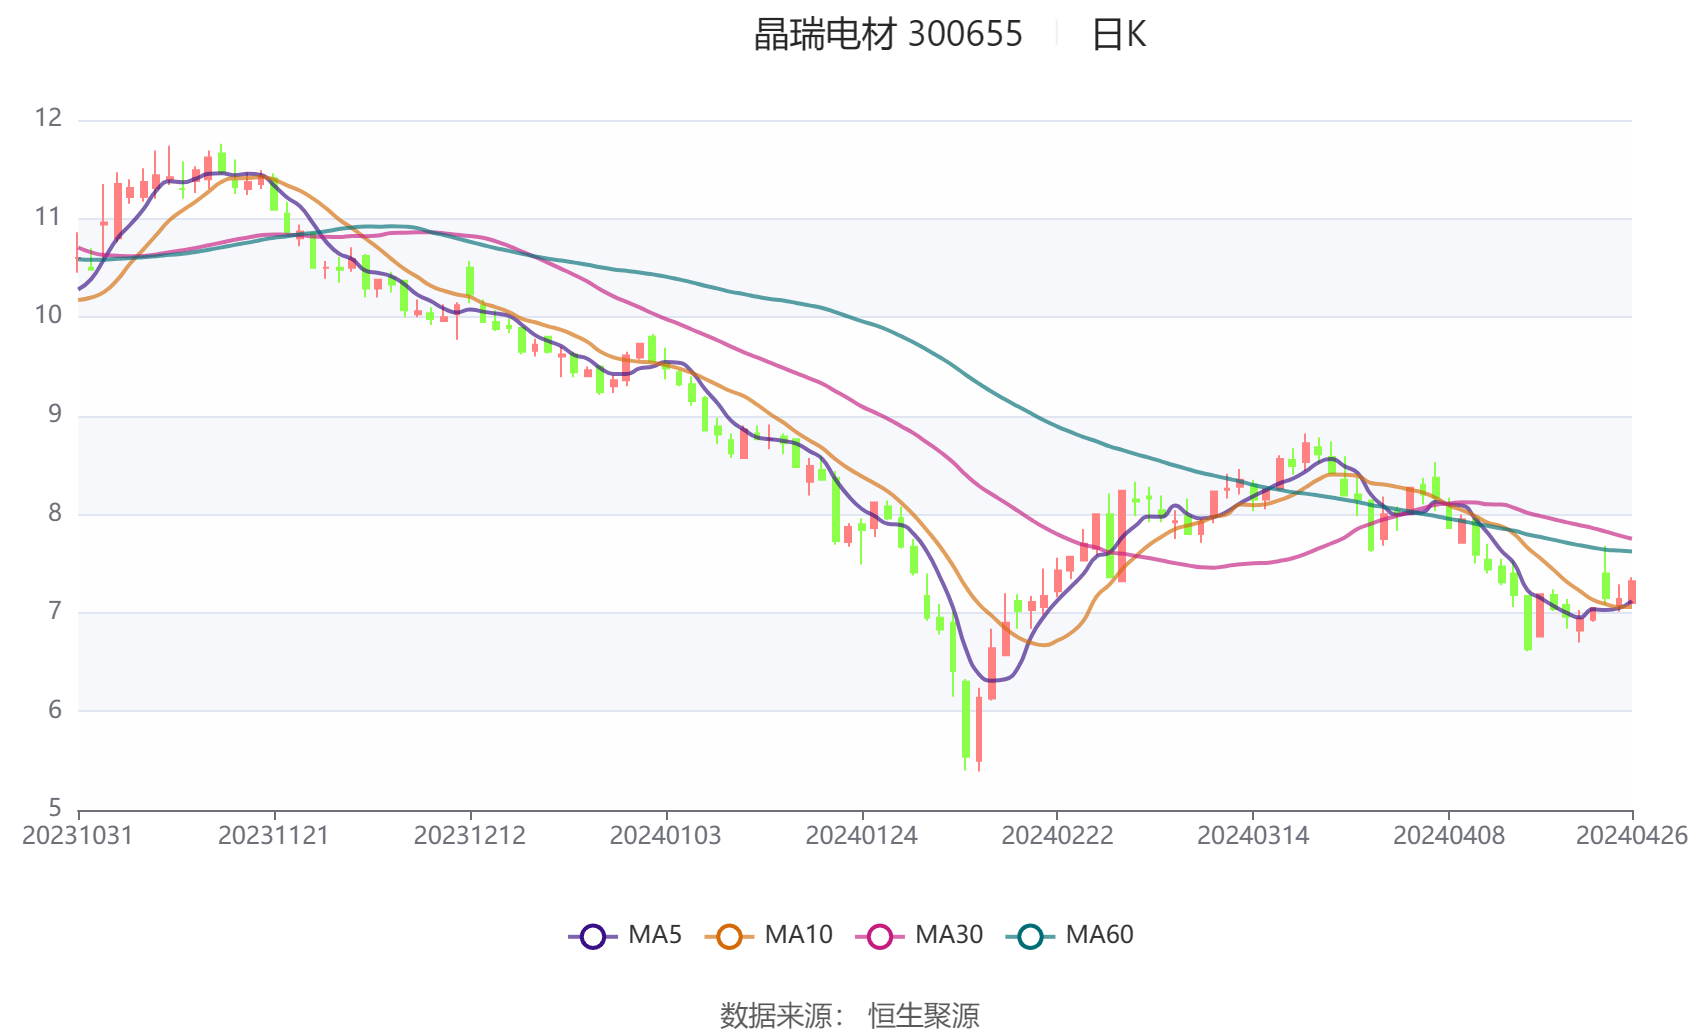Toggle the MA30 legend marker
The height and width of the screenshot is (1034, 1700).
click(x=880, y=936)
